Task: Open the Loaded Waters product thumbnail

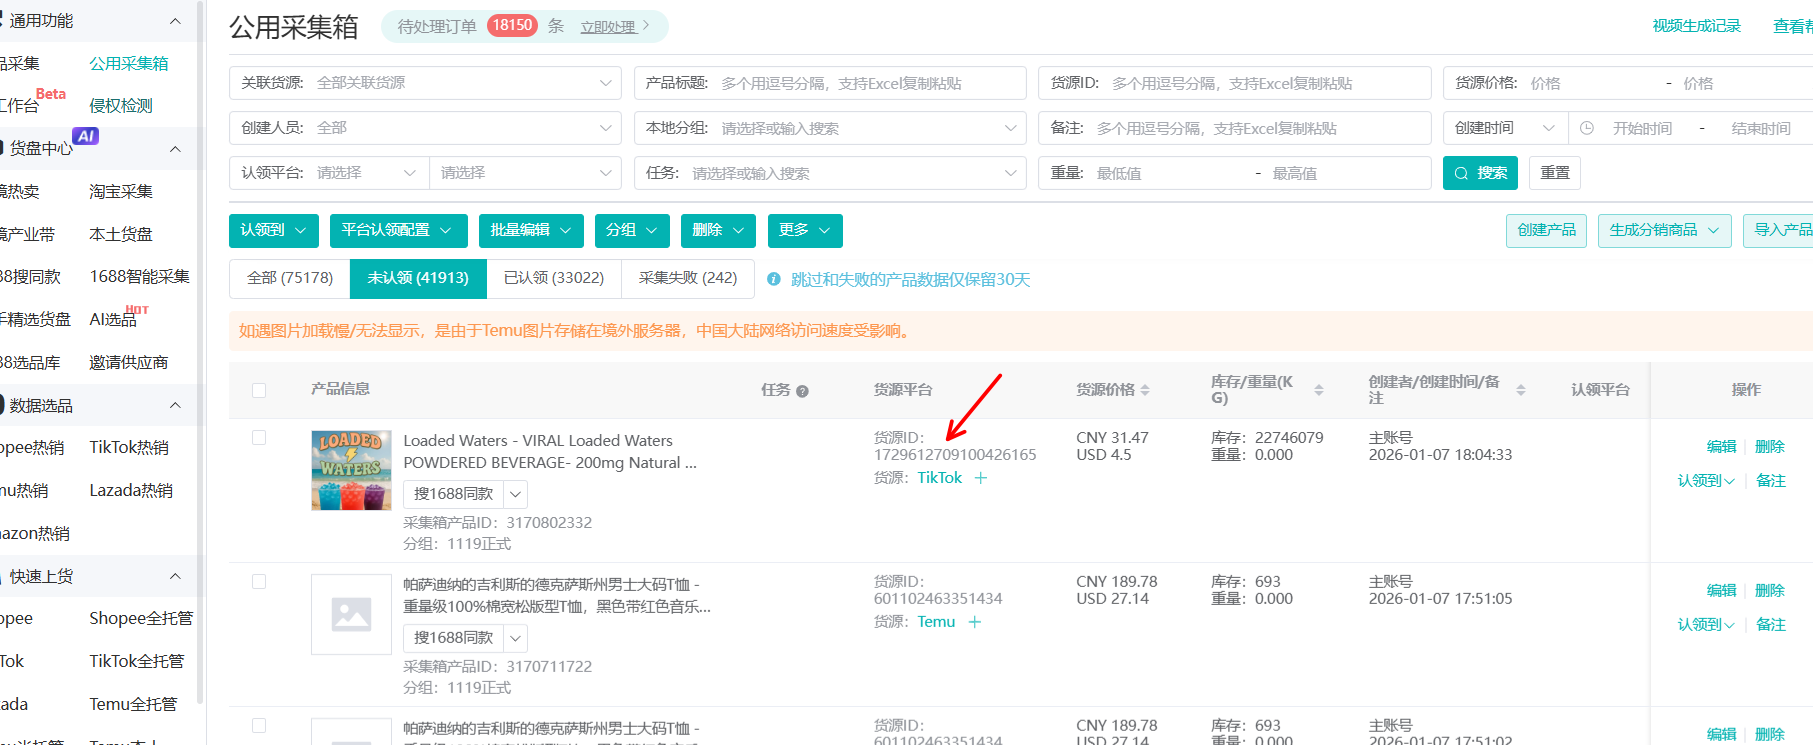Action: 351,470
